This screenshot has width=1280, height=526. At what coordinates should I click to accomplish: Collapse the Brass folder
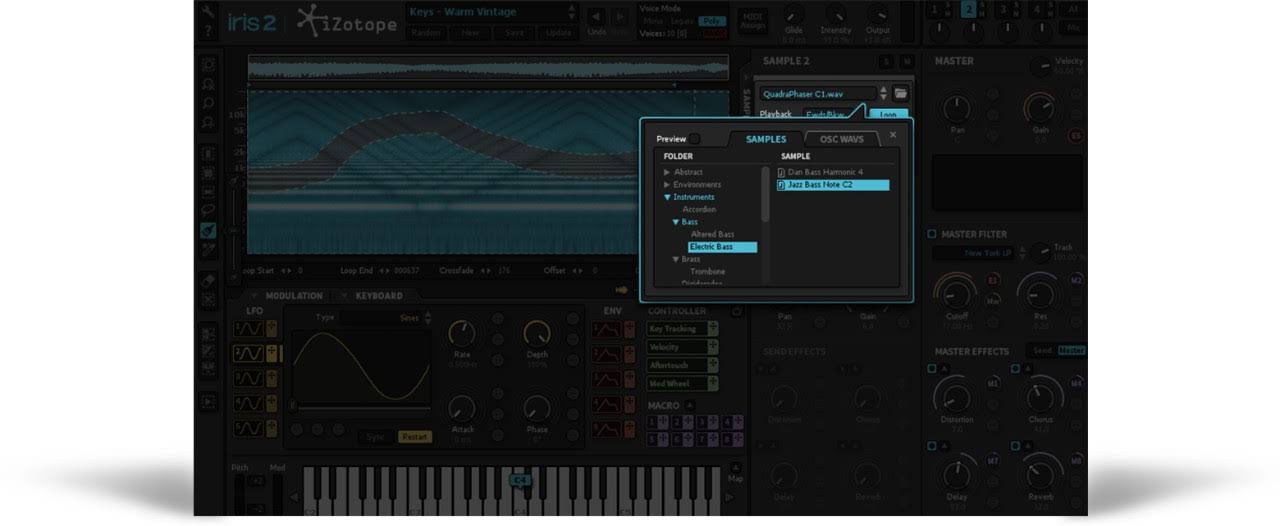(x=677, y=259)
